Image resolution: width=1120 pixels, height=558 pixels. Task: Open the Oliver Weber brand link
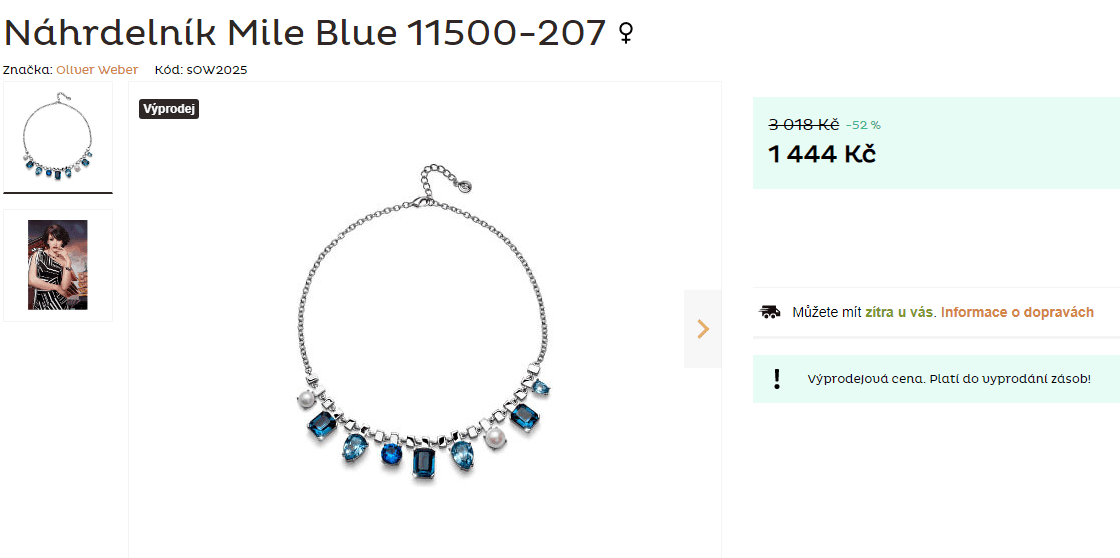[x=97, y=70]
